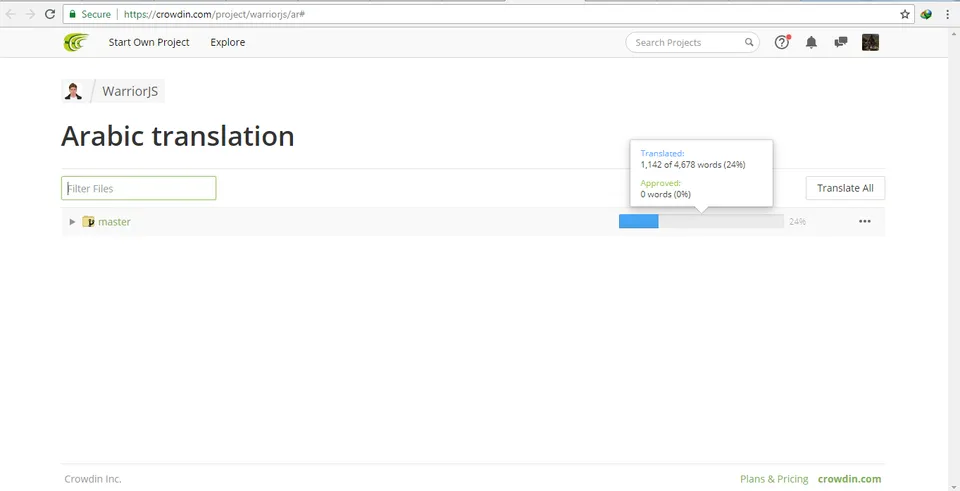Click the browser extension globe icon
Image resolution: width=960 pixels, height=491 pixels.
(926, 14)
